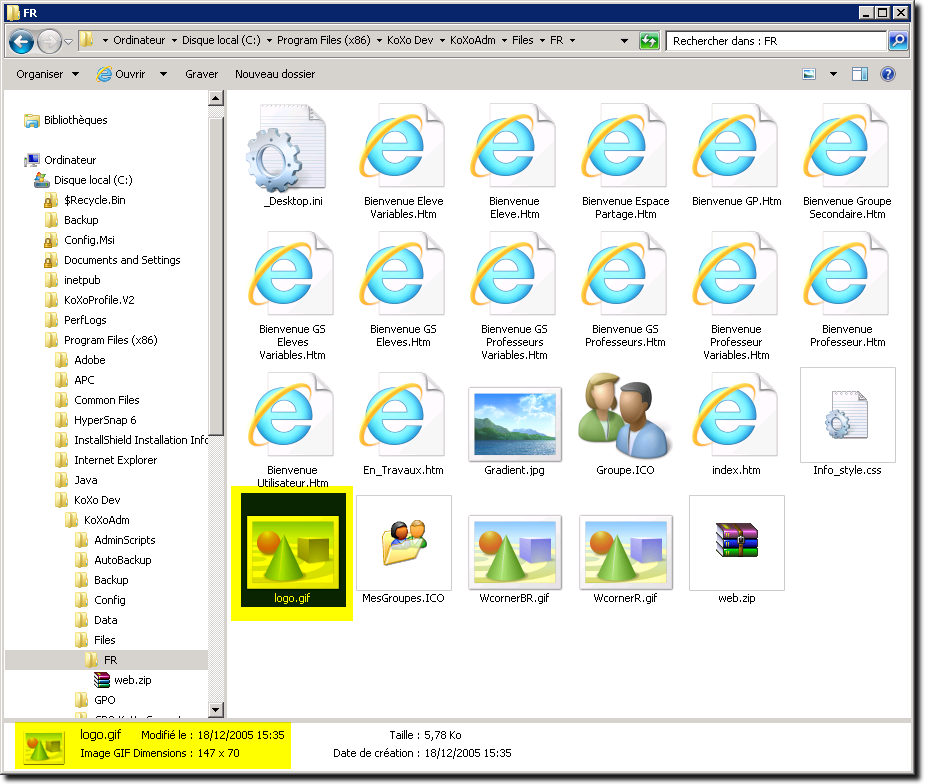
Task: Select Bienvenue Eleve.Htm file icon
Action: [514, 147]
